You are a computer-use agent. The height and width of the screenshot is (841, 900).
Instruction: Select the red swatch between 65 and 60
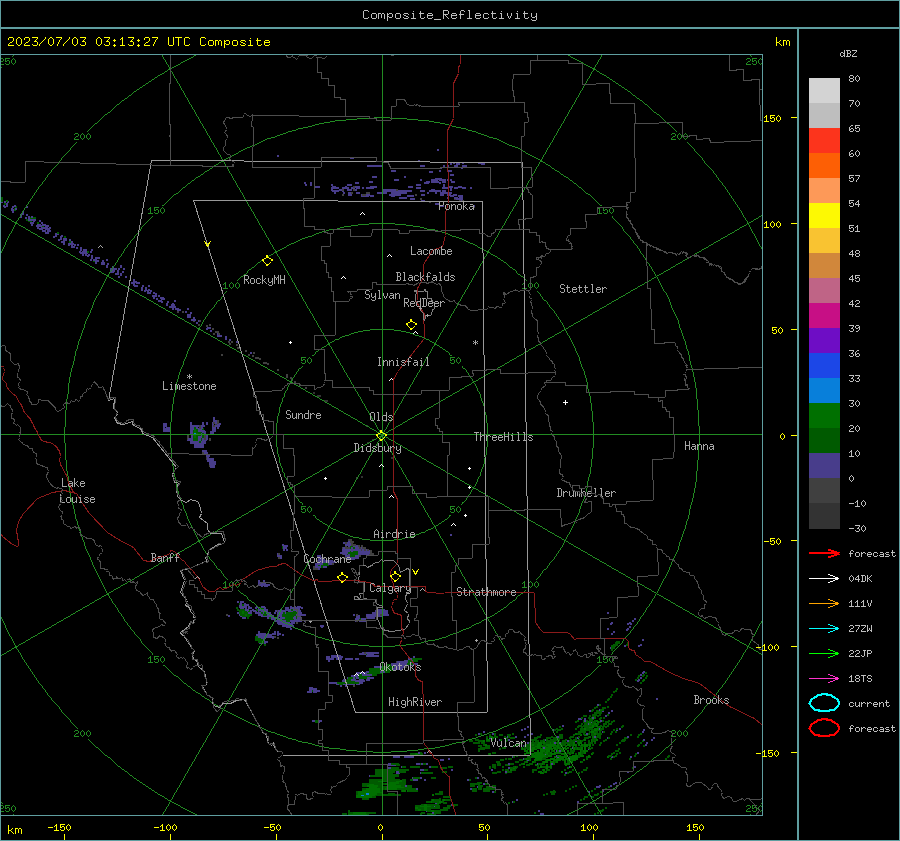click(x=824, y=141)
